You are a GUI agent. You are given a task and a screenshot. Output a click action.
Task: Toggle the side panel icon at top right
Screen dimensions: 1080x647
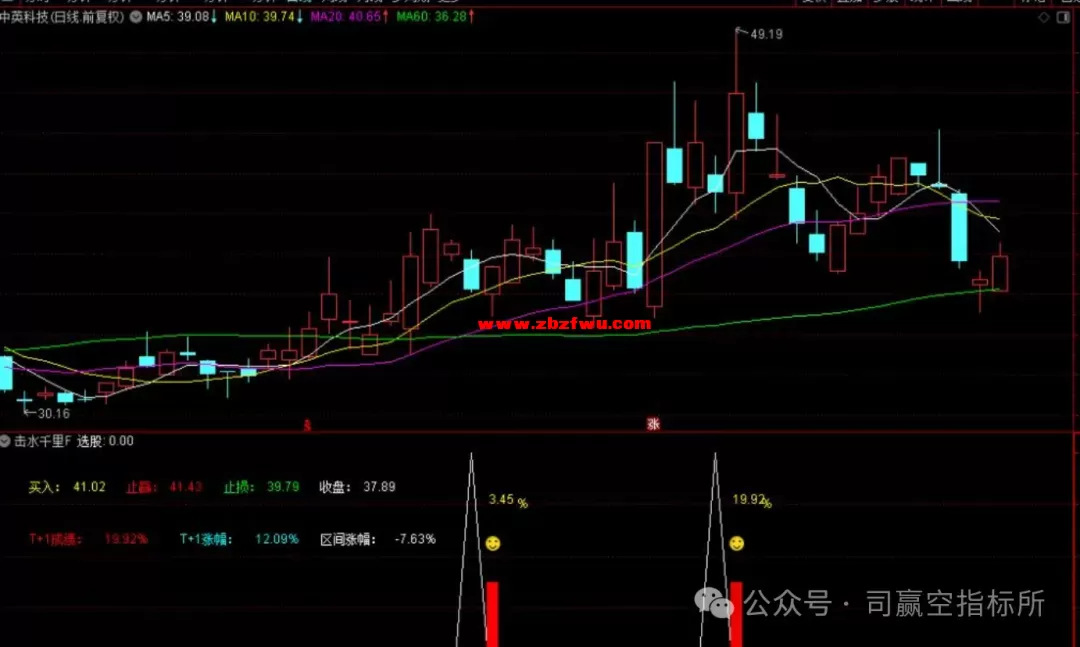tap(1063, 17)
